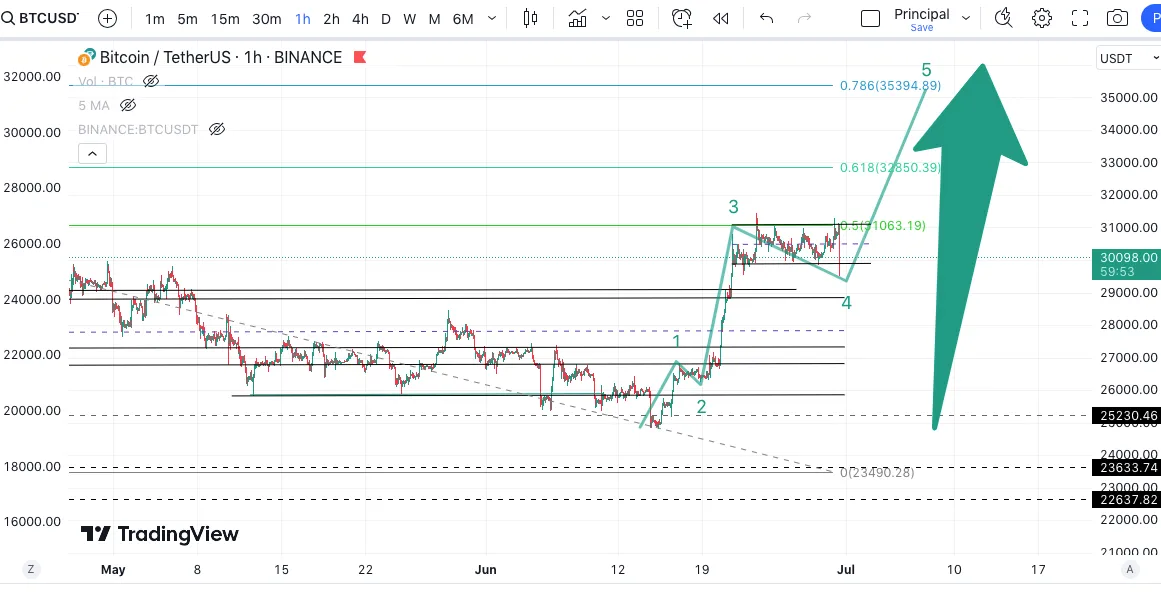Click the 5 MA indicator label

pos(95,105)
